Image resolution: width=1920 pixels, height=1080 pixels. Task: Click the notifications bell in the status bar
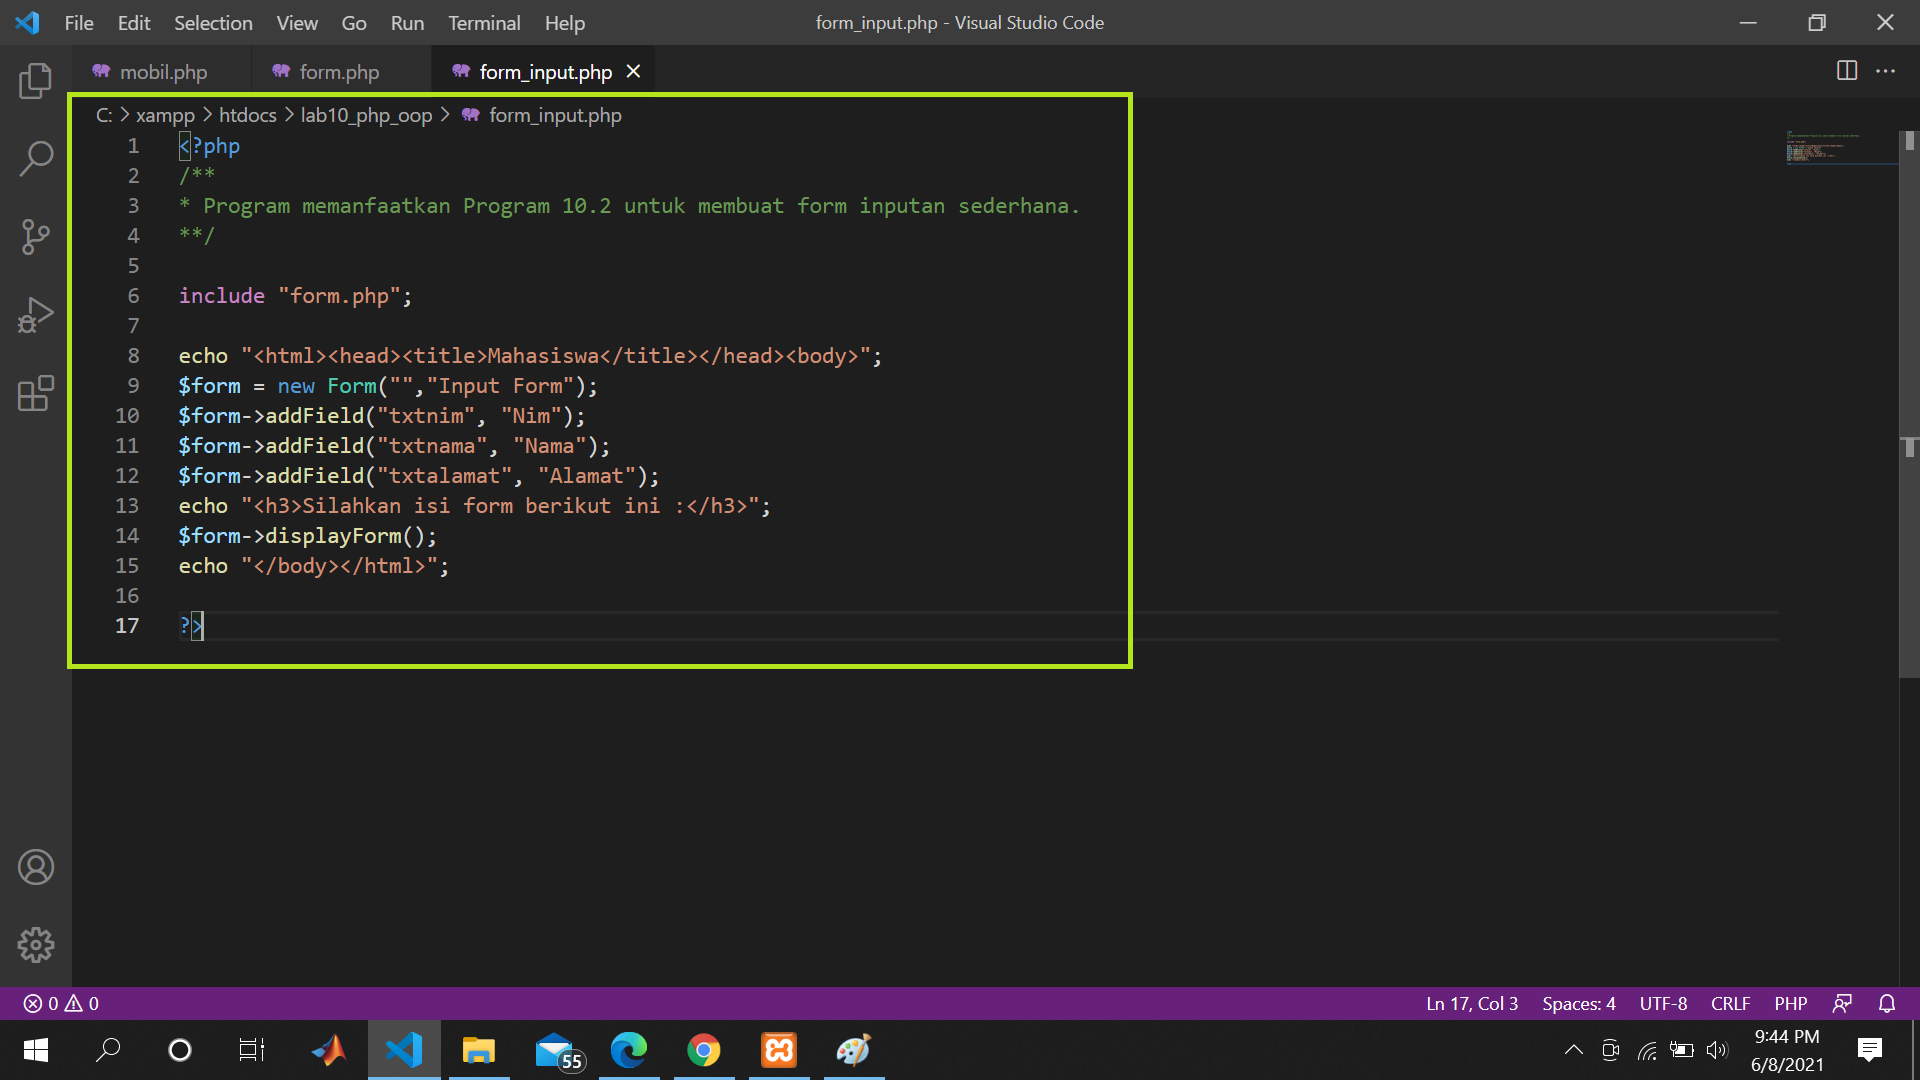[x=1888, y=1003]
